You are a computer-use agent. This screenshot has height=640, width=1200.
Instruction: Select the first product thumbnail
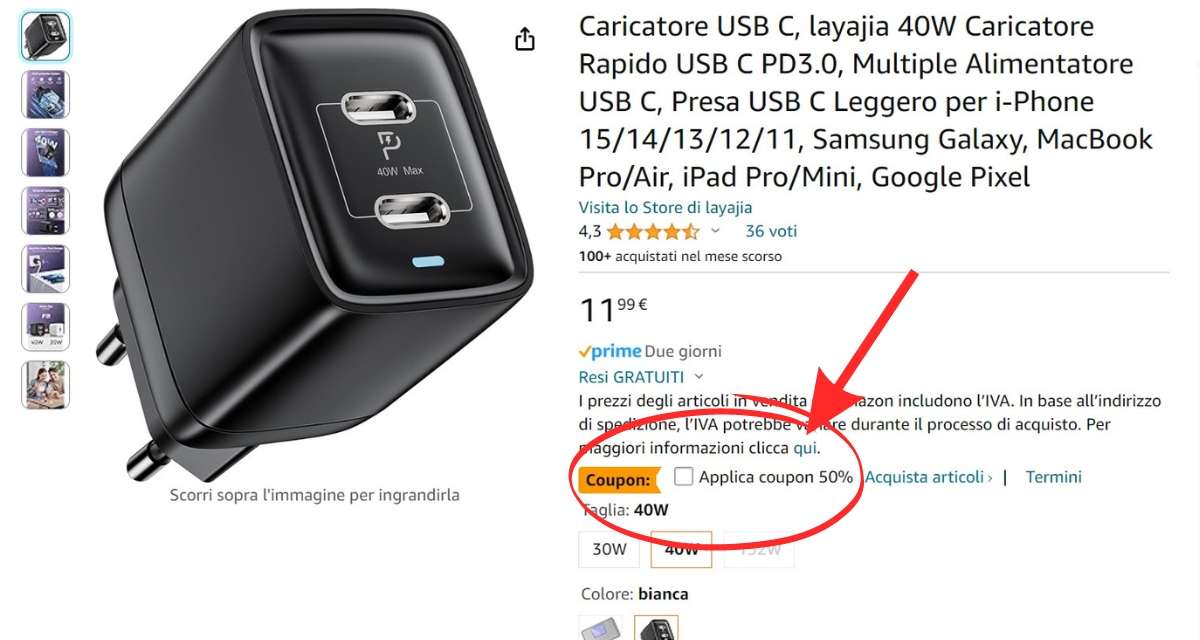pyautogui.click(x=46, y=37)
